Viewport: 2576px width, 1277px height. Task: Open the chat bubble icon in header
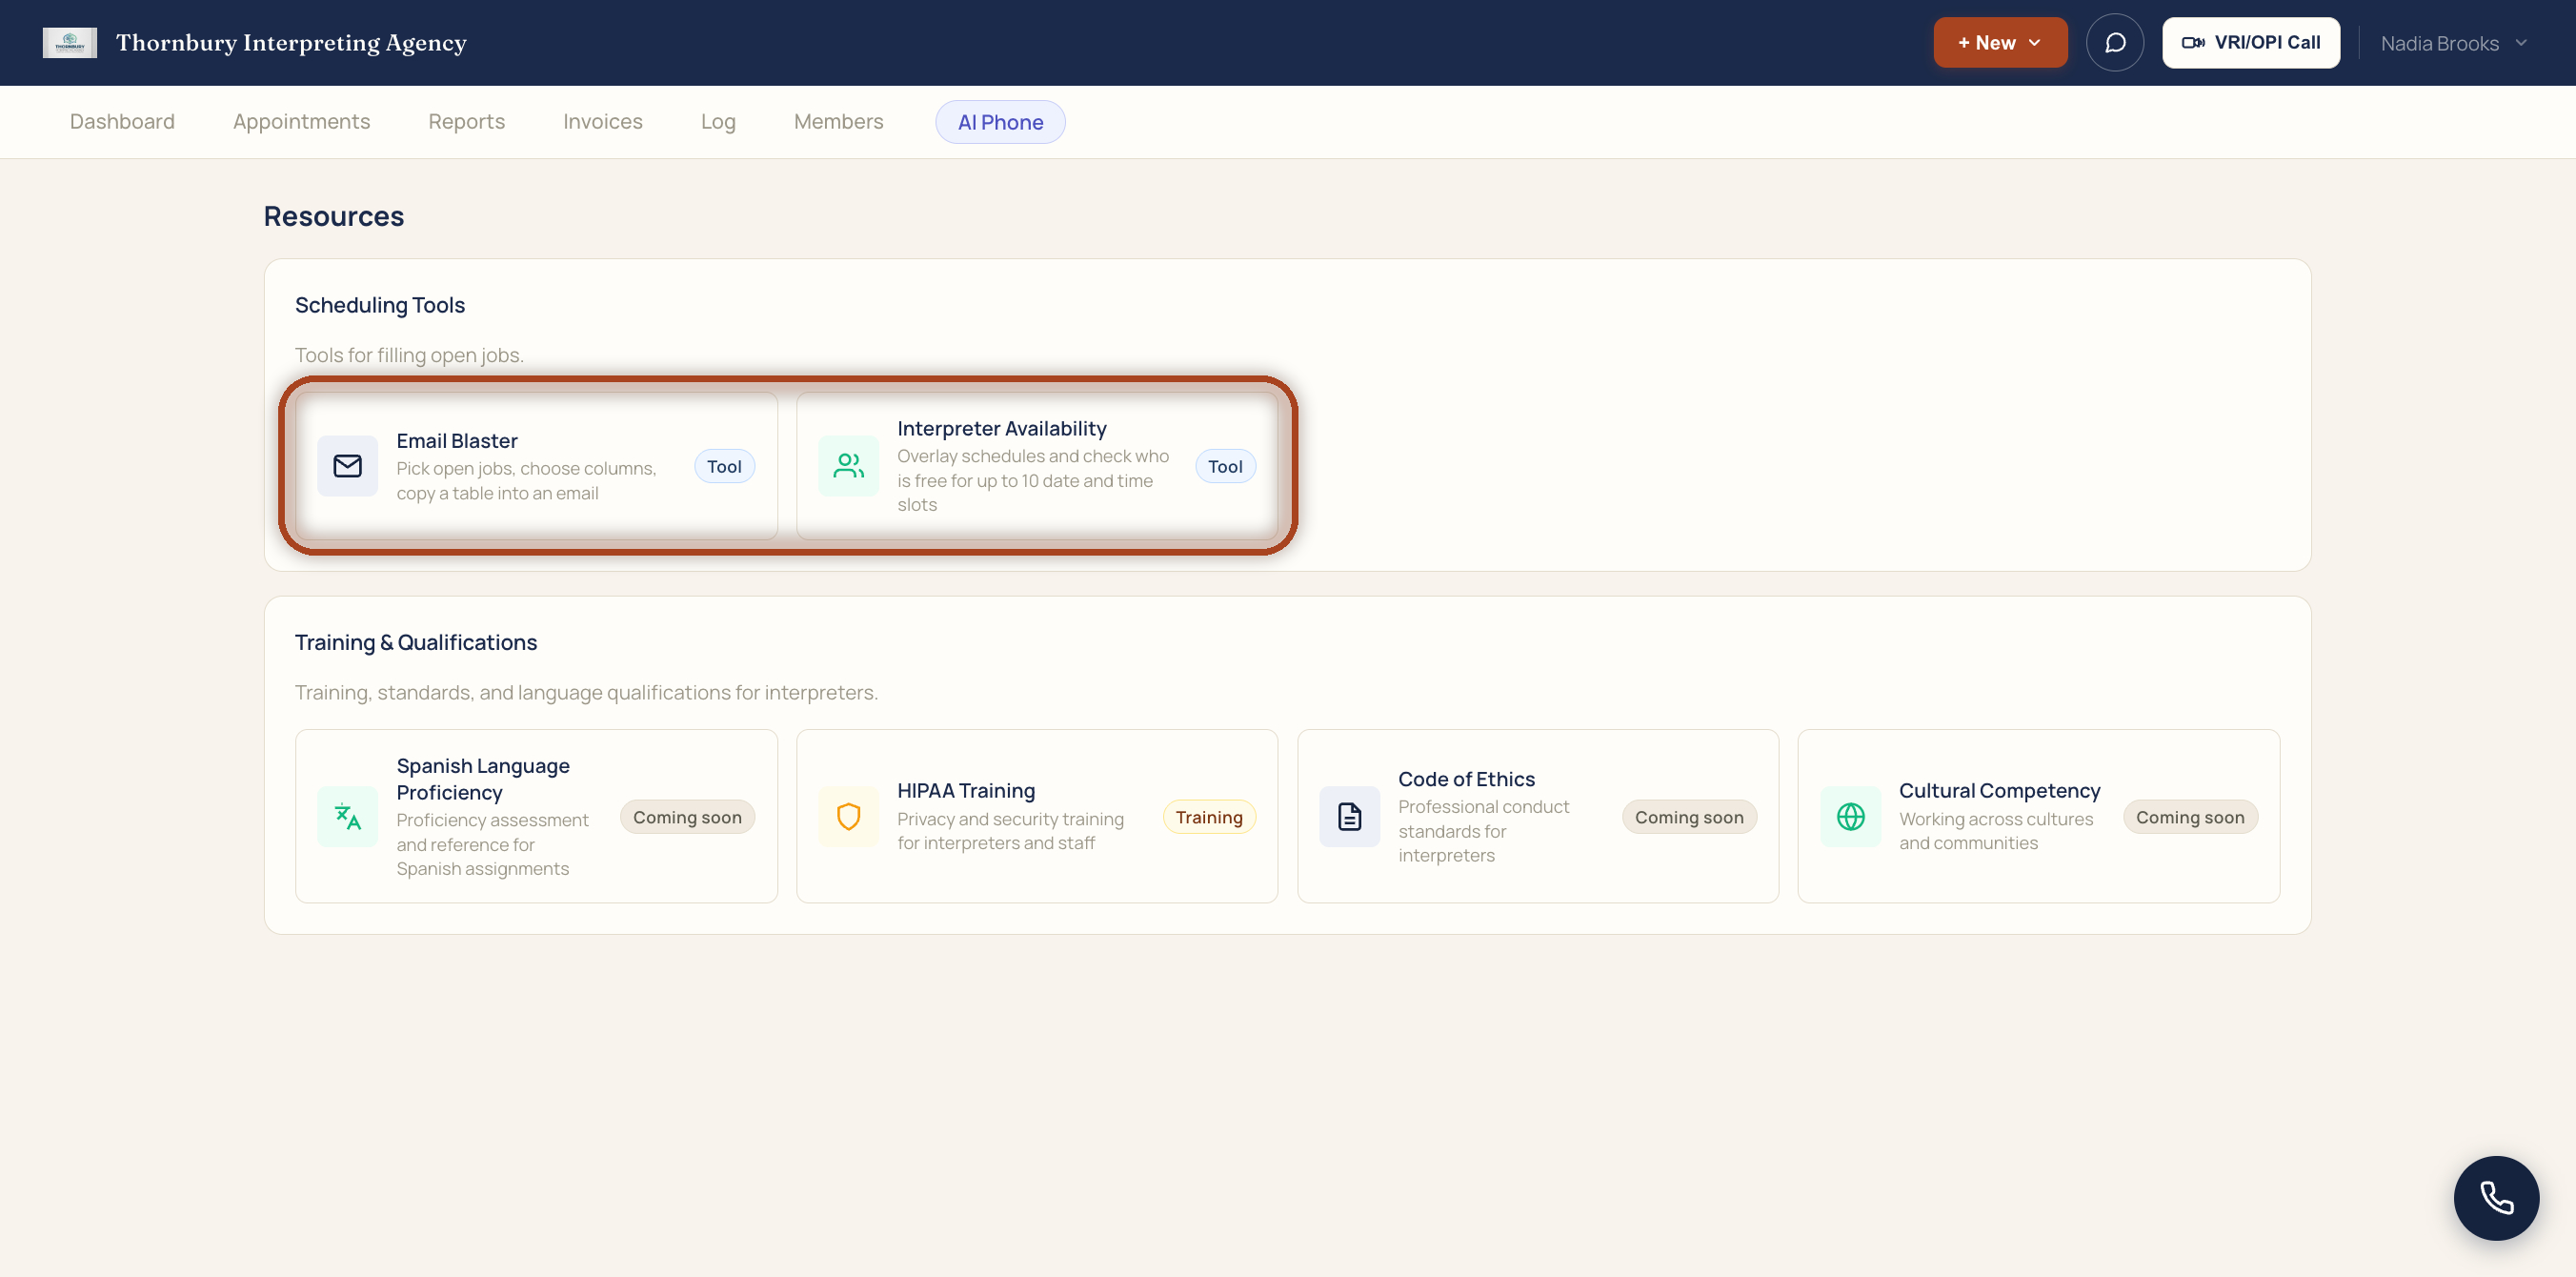point(2114,43)
